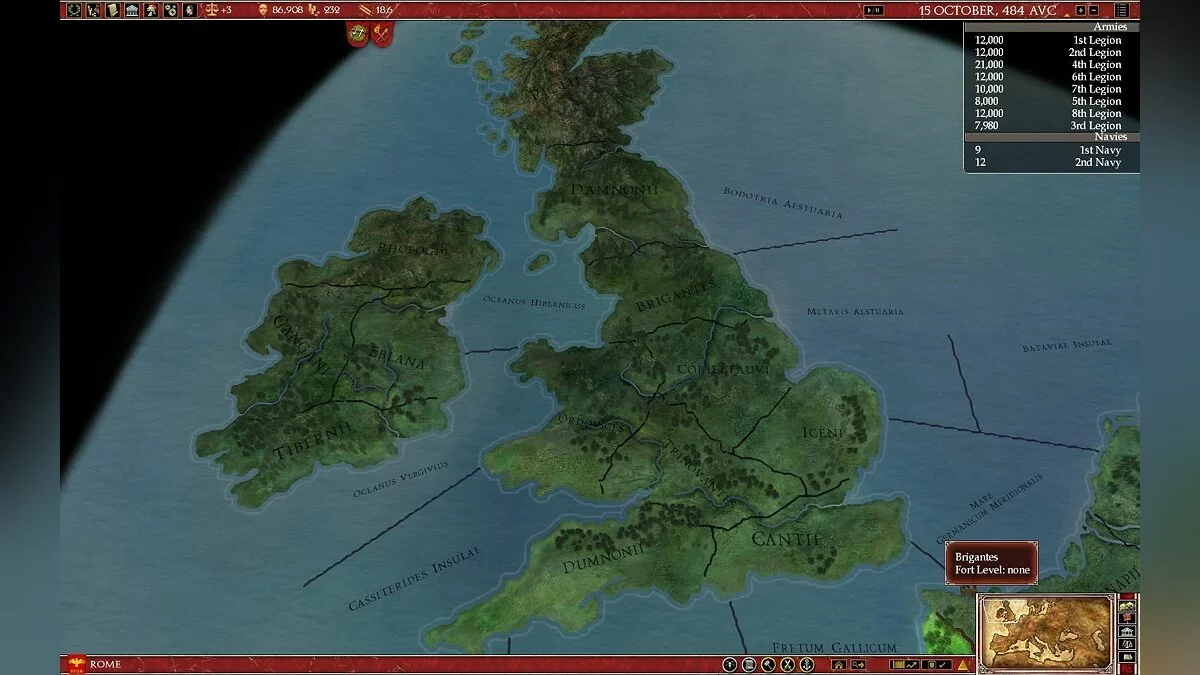The height and width of the screenshot is (675, 1200).
Task: Click the hammer build round icon
Action: point(768,665)
